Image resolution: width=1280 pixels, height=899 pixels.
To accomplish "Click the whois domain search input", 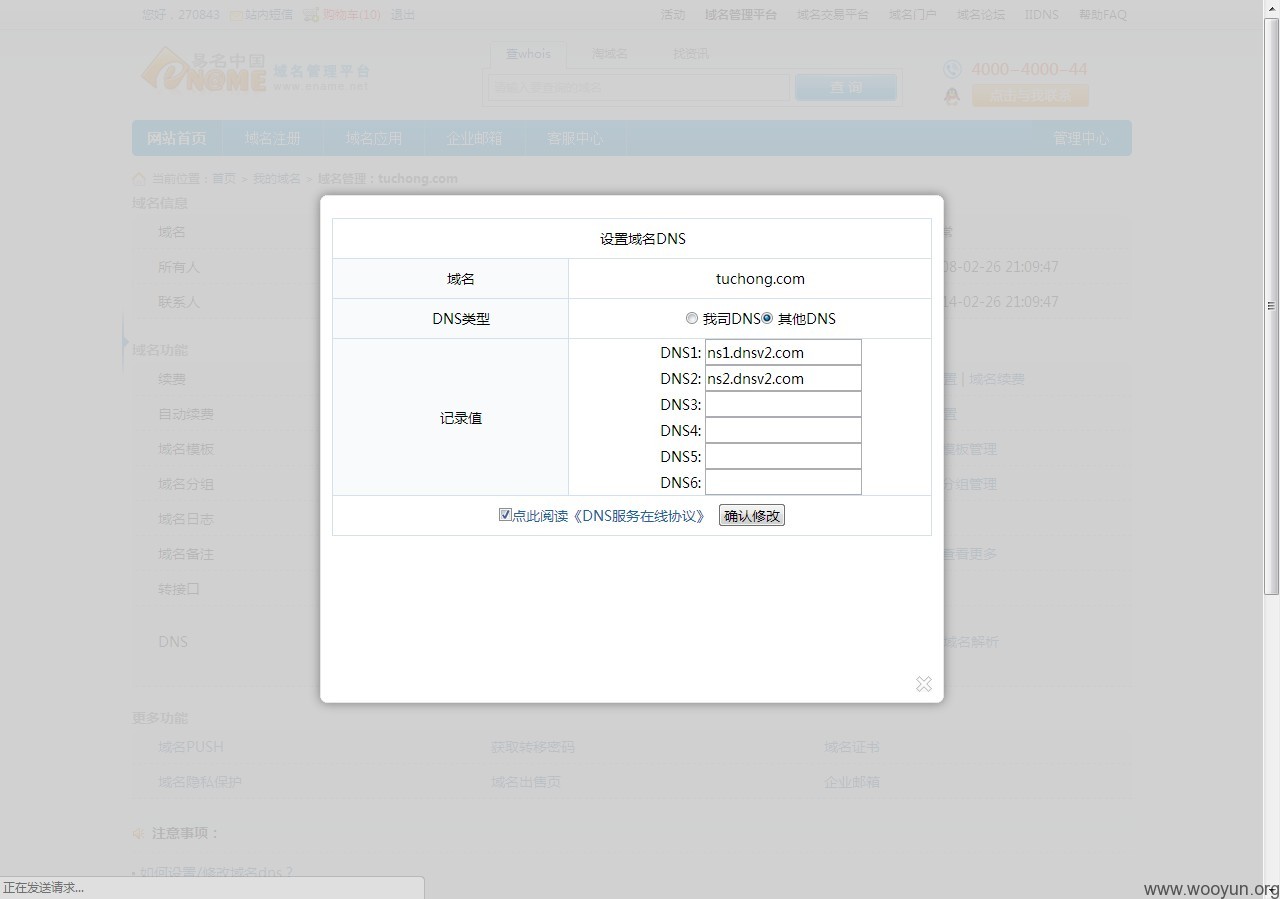I will point(639,88).
